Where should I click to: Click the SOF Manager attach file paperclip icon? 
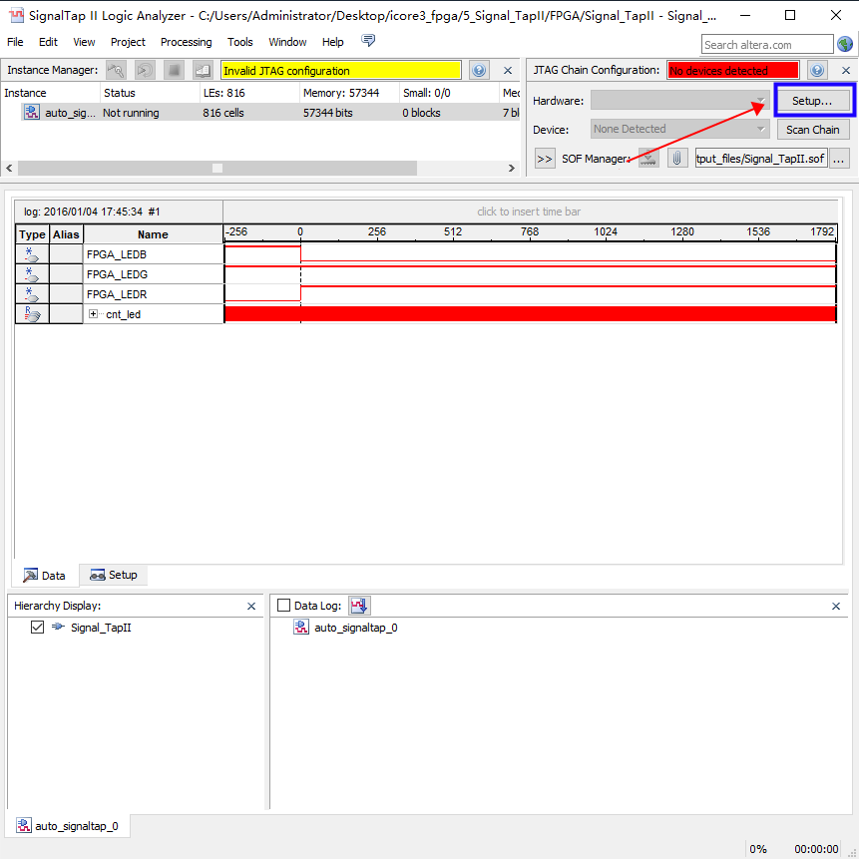point(677,158)
